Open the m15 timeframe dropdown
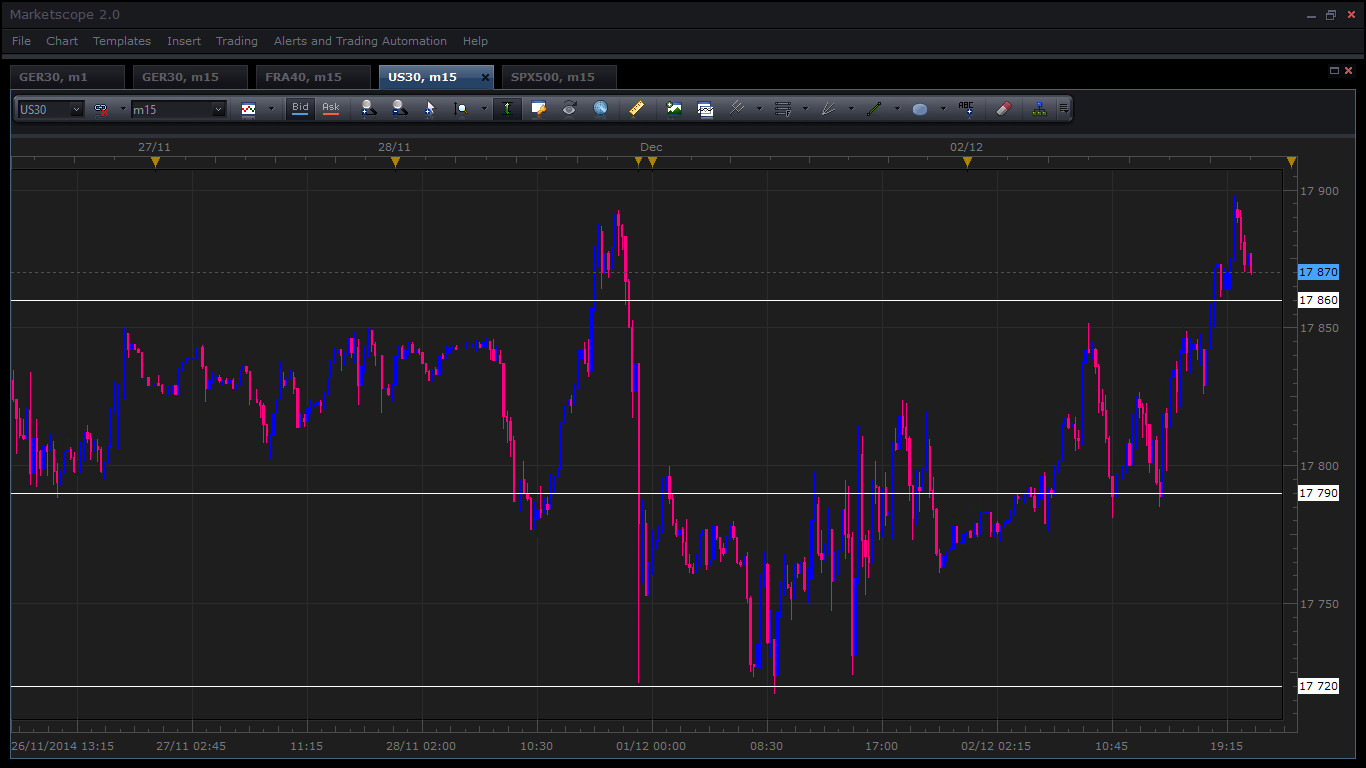This screenshot has width=1366, height=768. tap(218, 109)
